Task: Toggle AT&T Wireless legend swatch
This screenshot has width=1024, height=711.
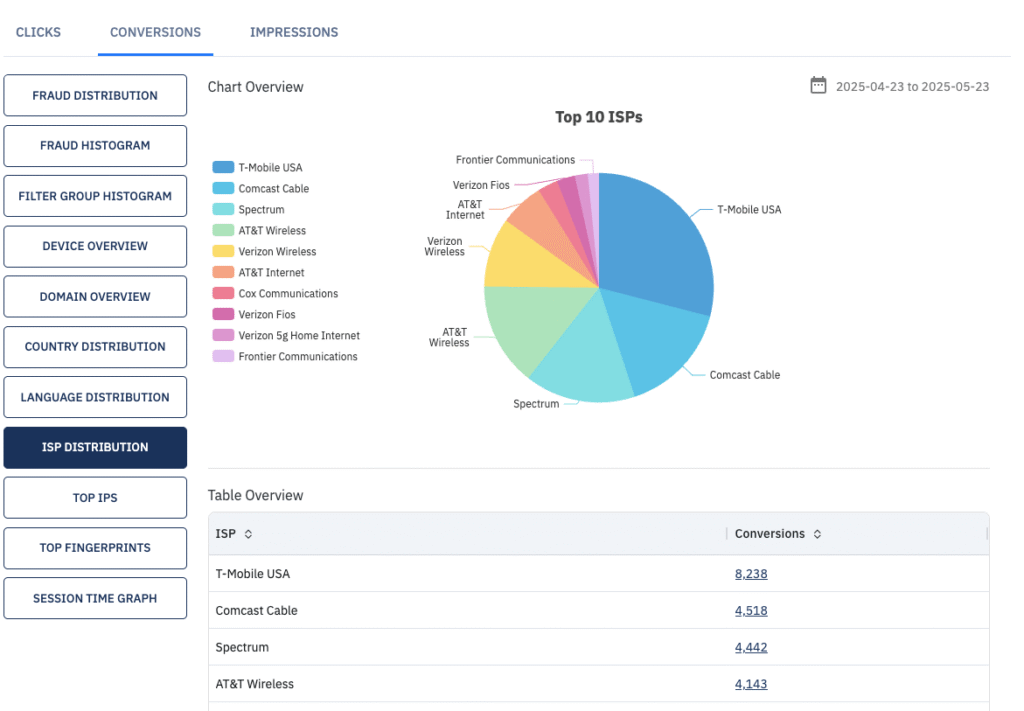Action: (x=223, y=230)
